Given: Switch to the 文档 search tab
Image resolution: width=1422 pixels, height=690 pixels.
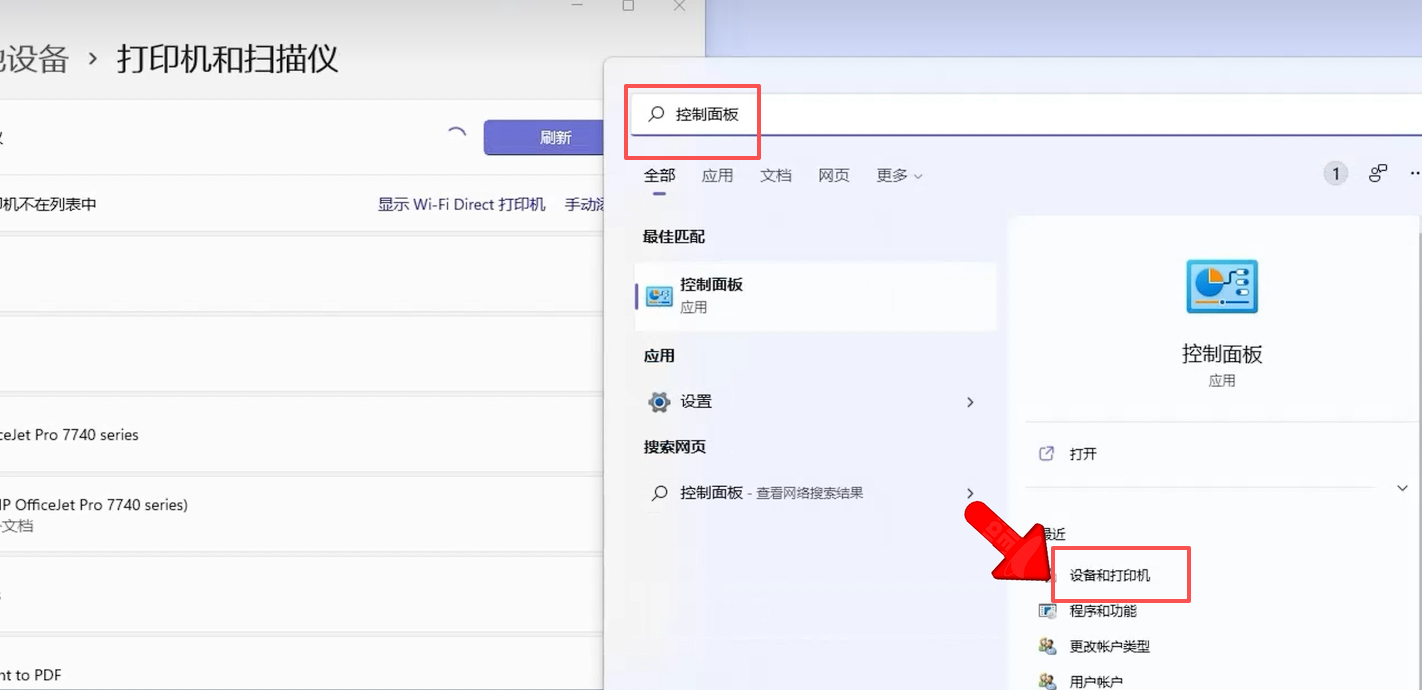Looking at the screenshot, I should click(775, 175).
